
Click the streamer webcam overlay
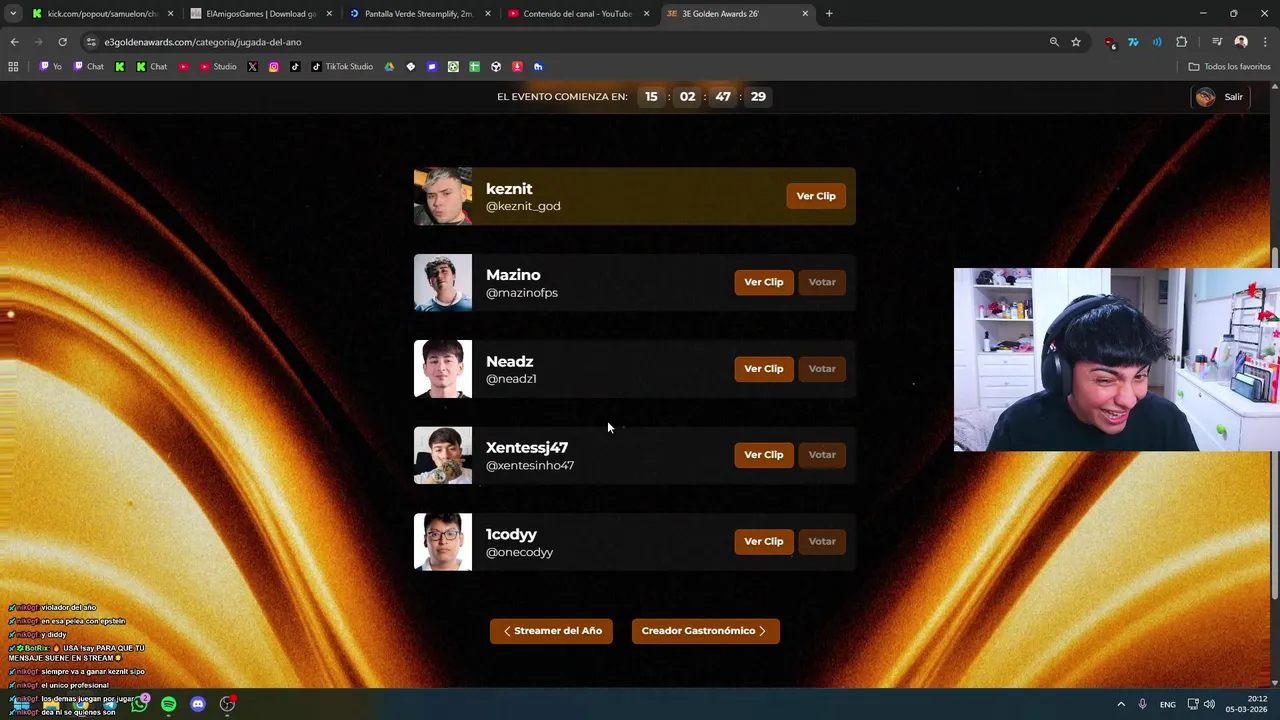pos(1117,360)
